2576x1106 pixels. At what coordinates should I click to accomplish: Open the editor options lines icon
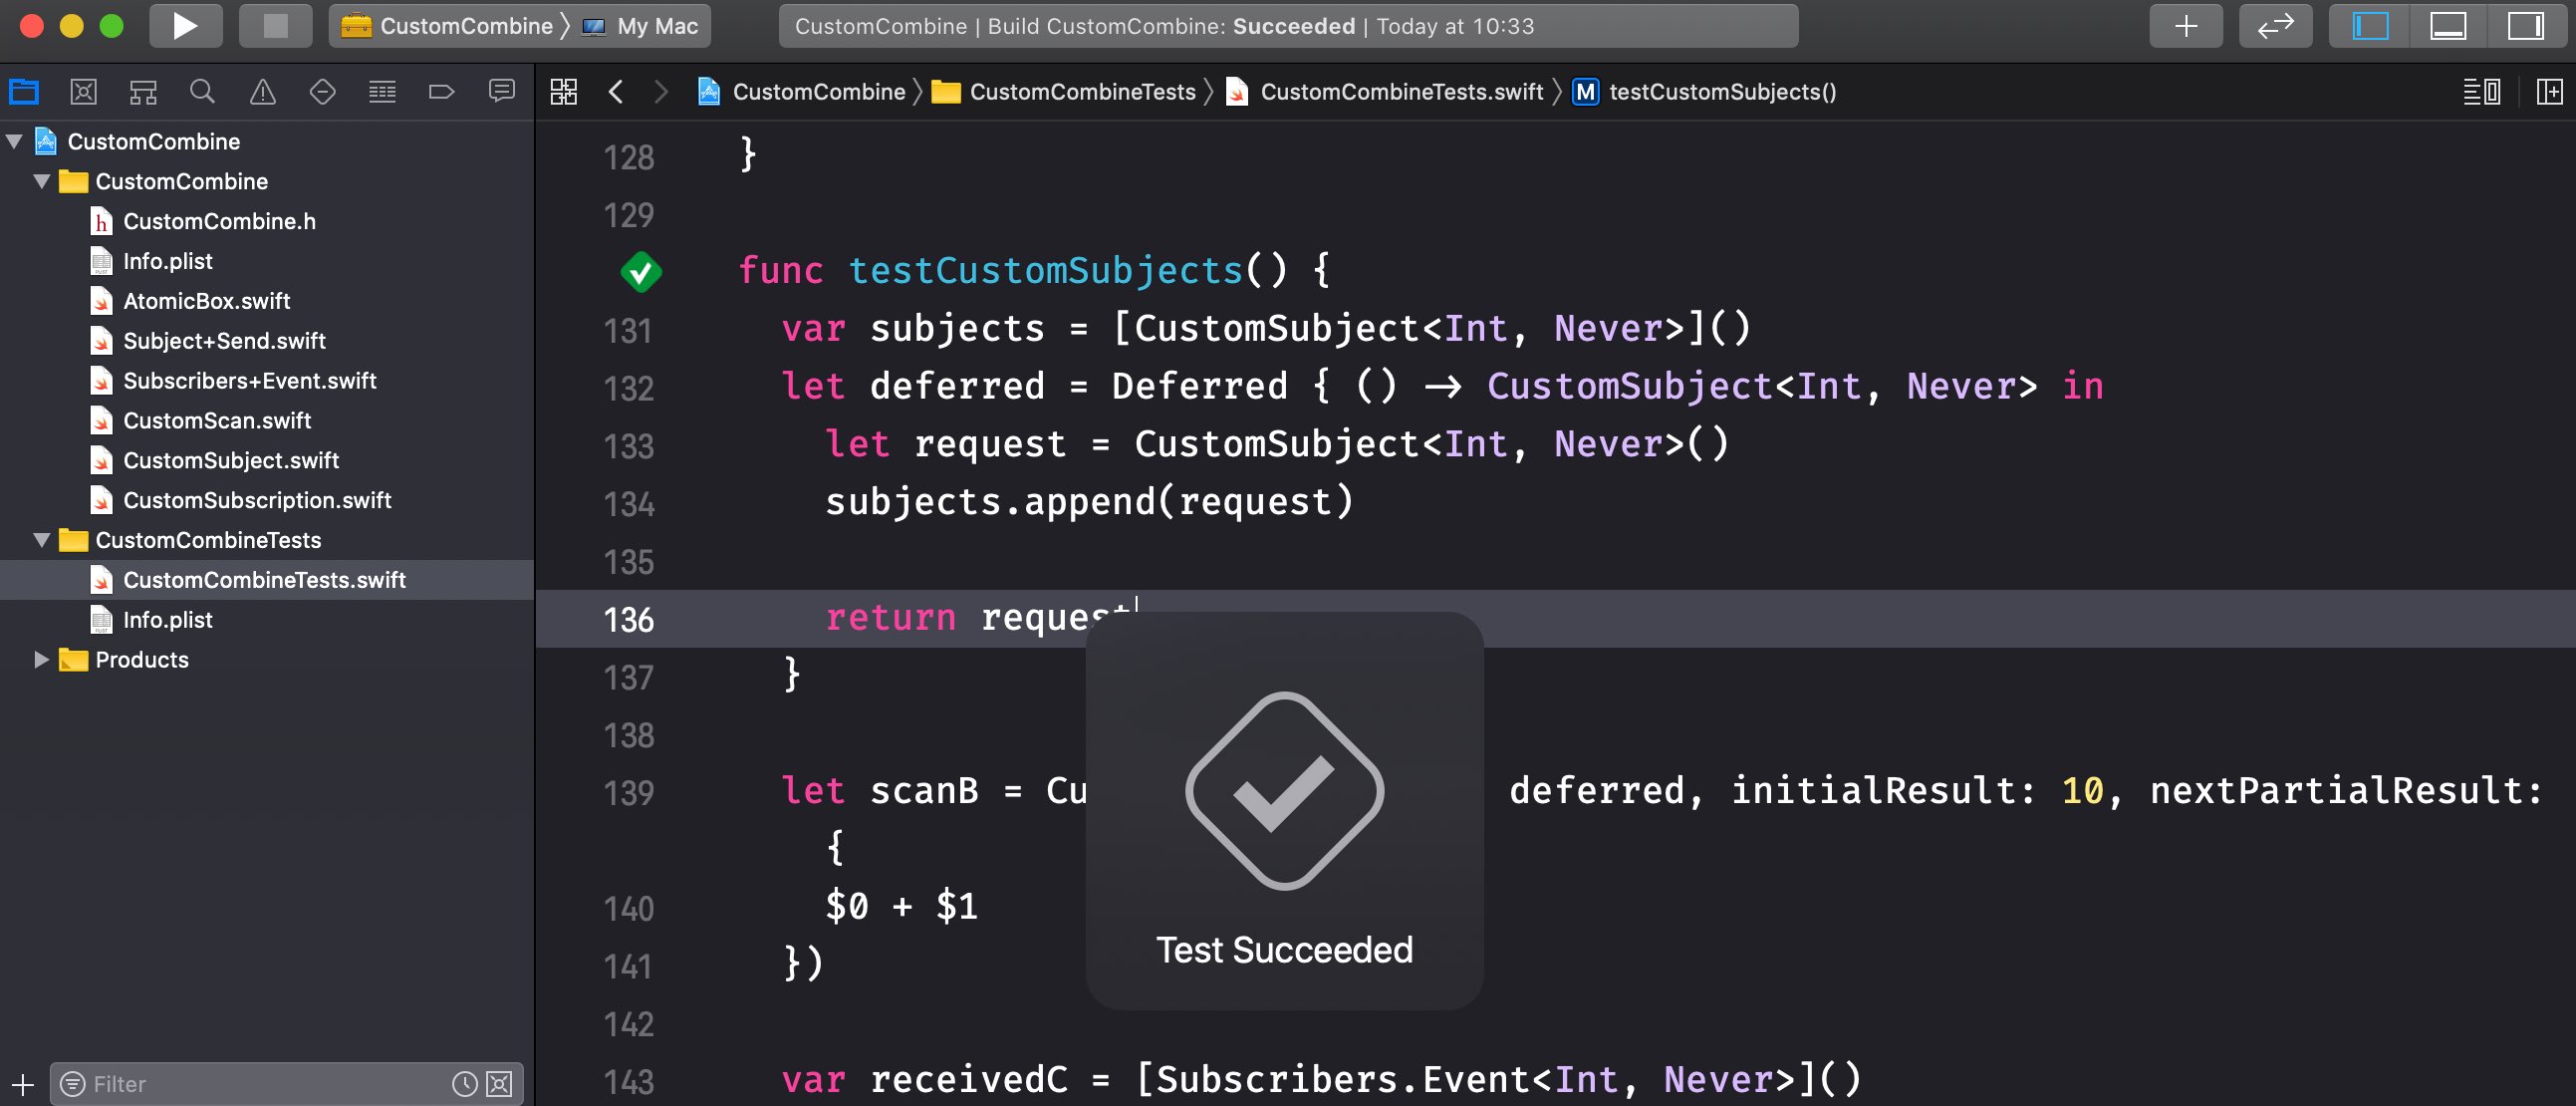(x=2481, y=92)
